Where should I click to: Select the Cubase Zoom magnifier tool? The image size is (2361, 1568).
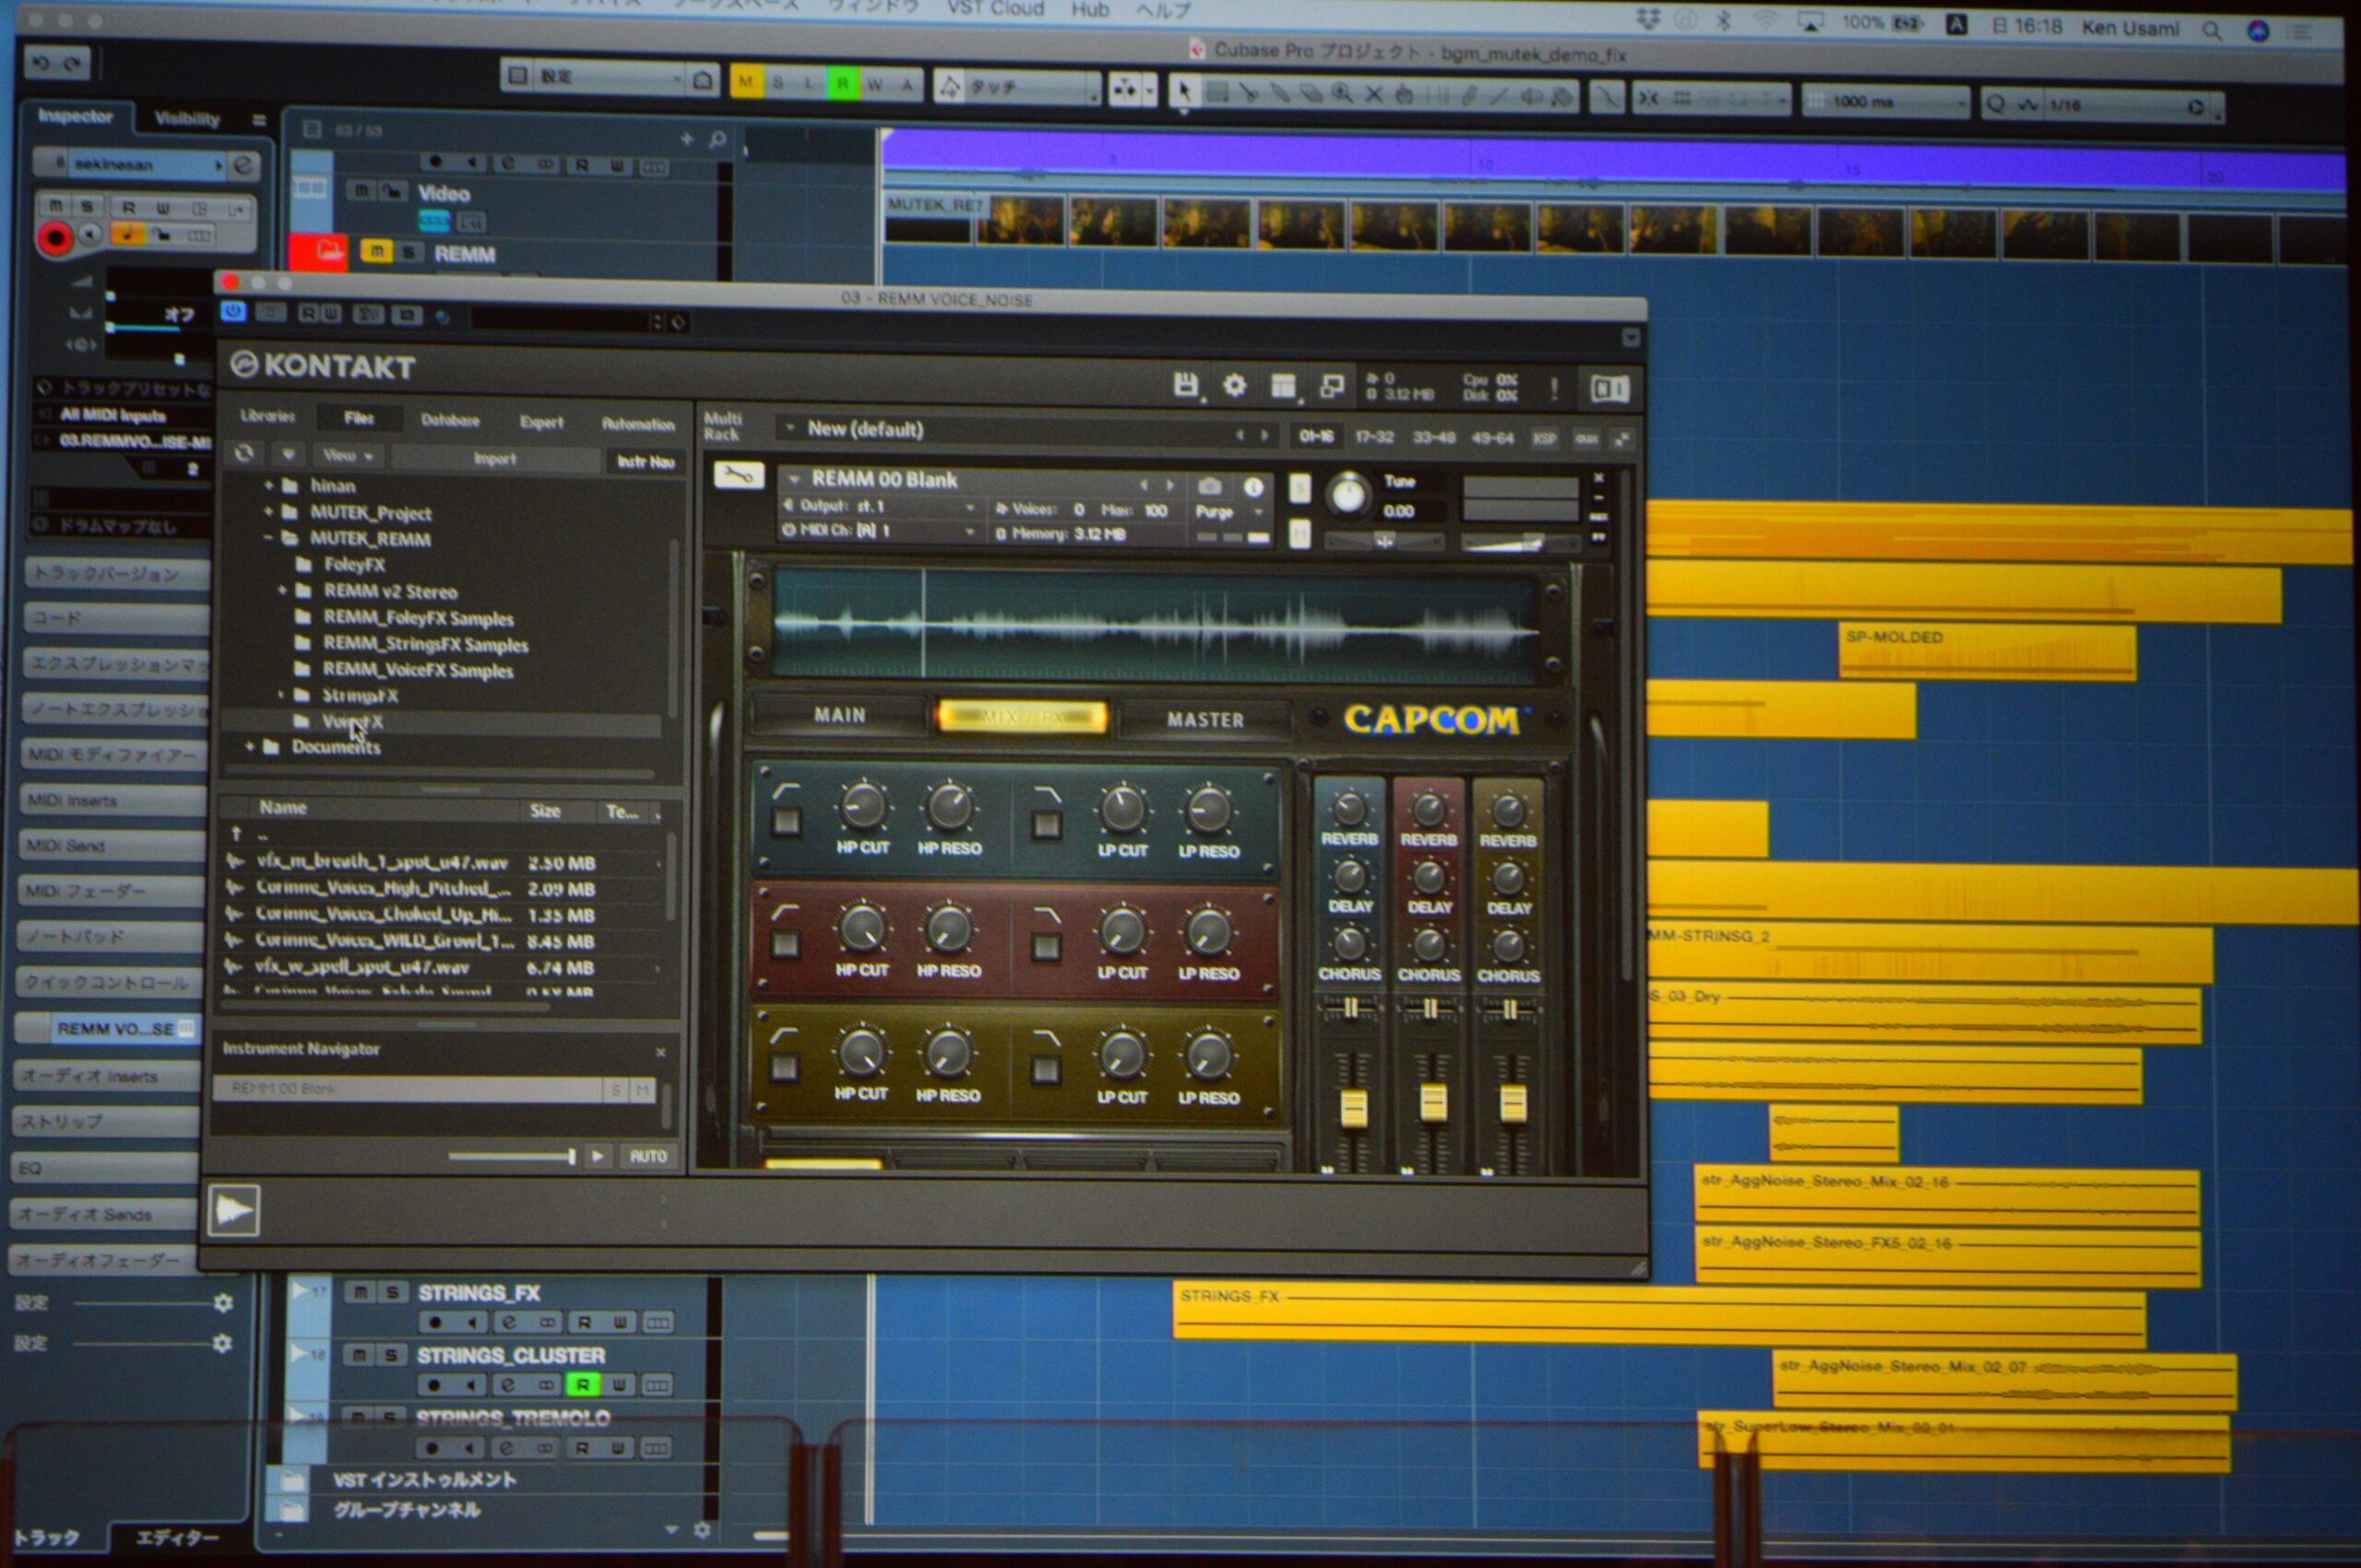pos(1342,94)
